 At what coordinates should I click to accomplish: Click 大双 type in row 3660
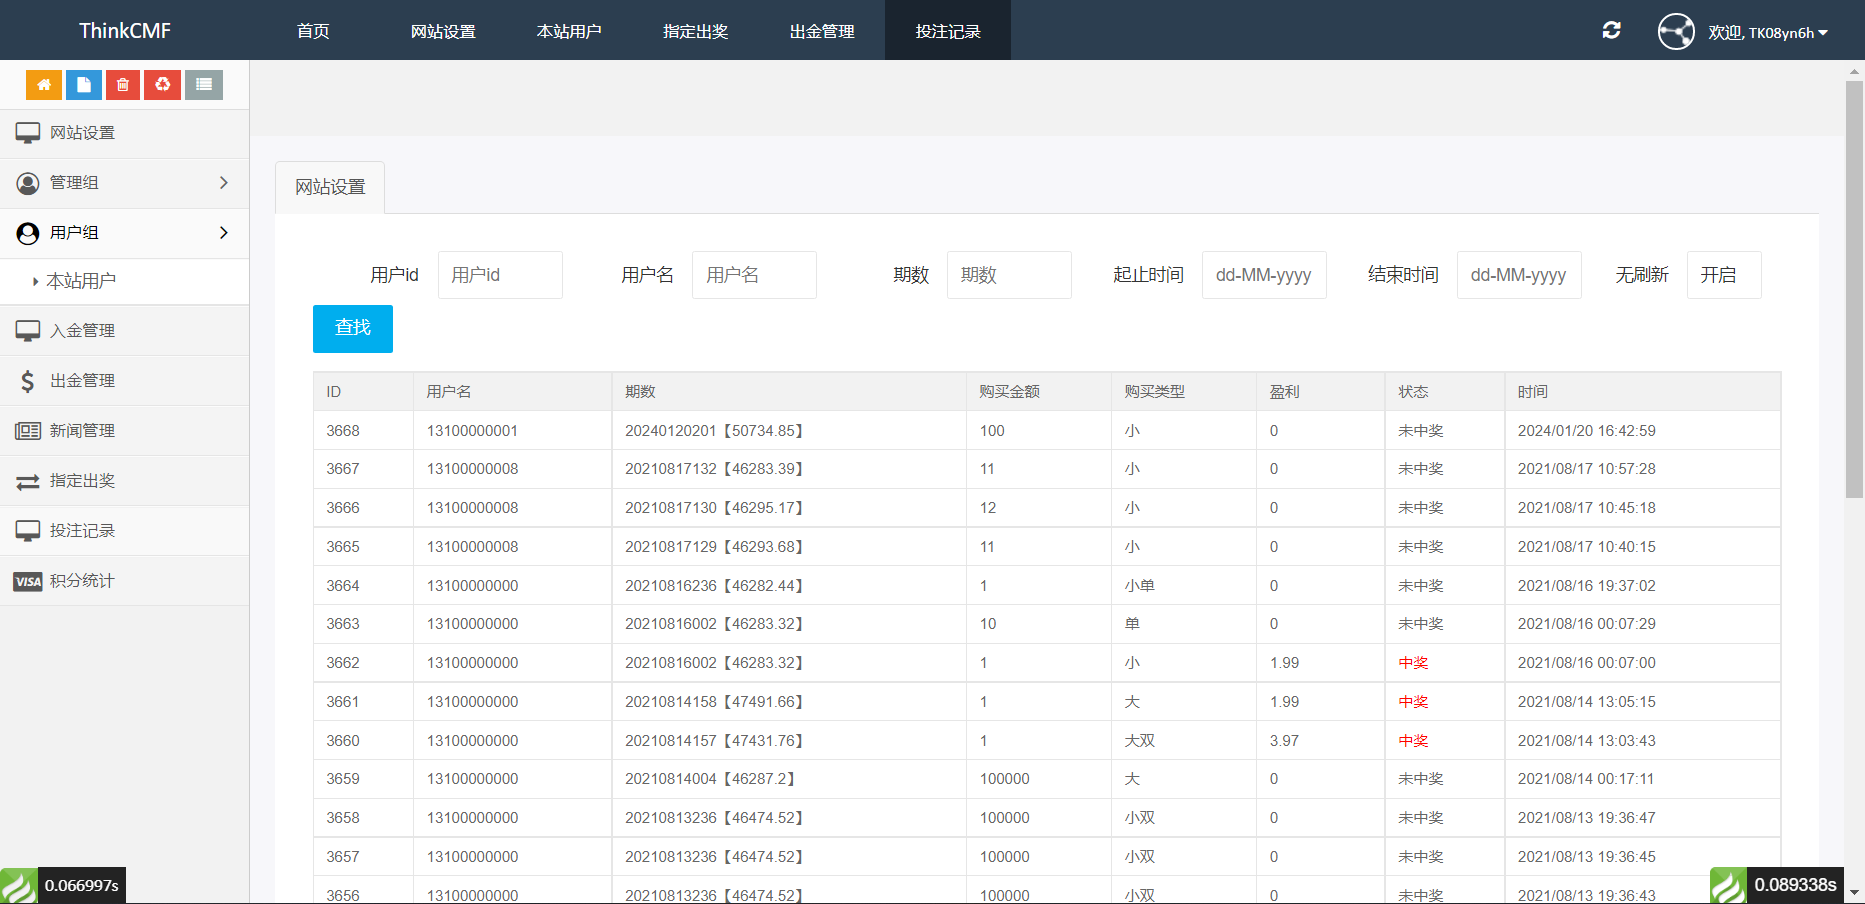[x=1140, y=741]
